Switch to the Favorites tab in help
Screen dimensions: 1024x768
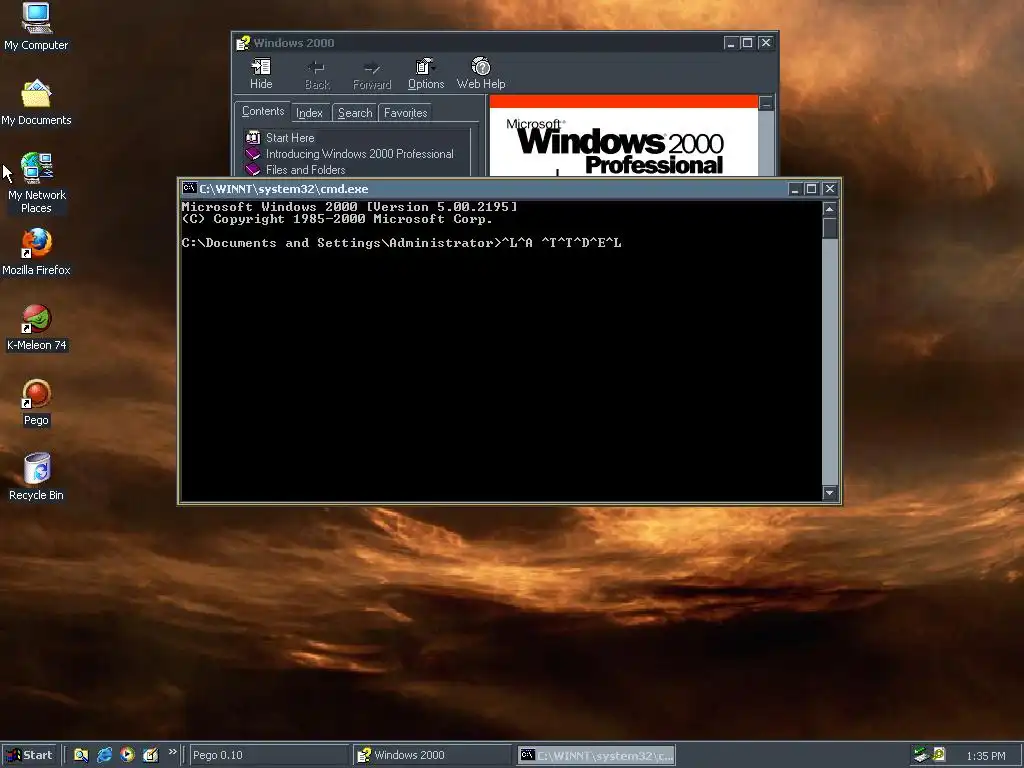pos(405,113)
